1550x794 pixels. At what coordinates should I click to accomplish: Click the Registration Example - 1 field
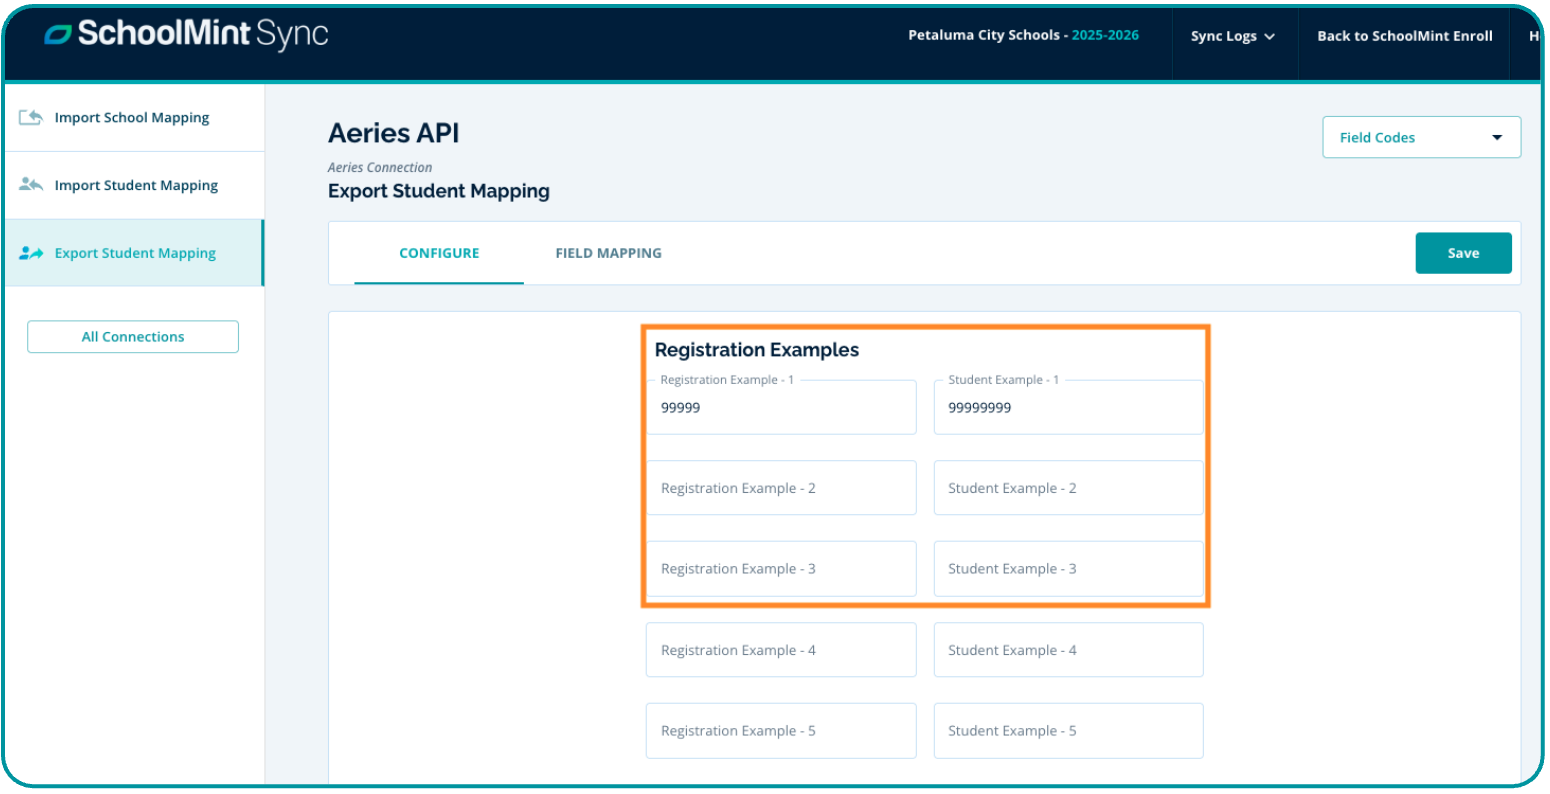click(x=780, y=408)
